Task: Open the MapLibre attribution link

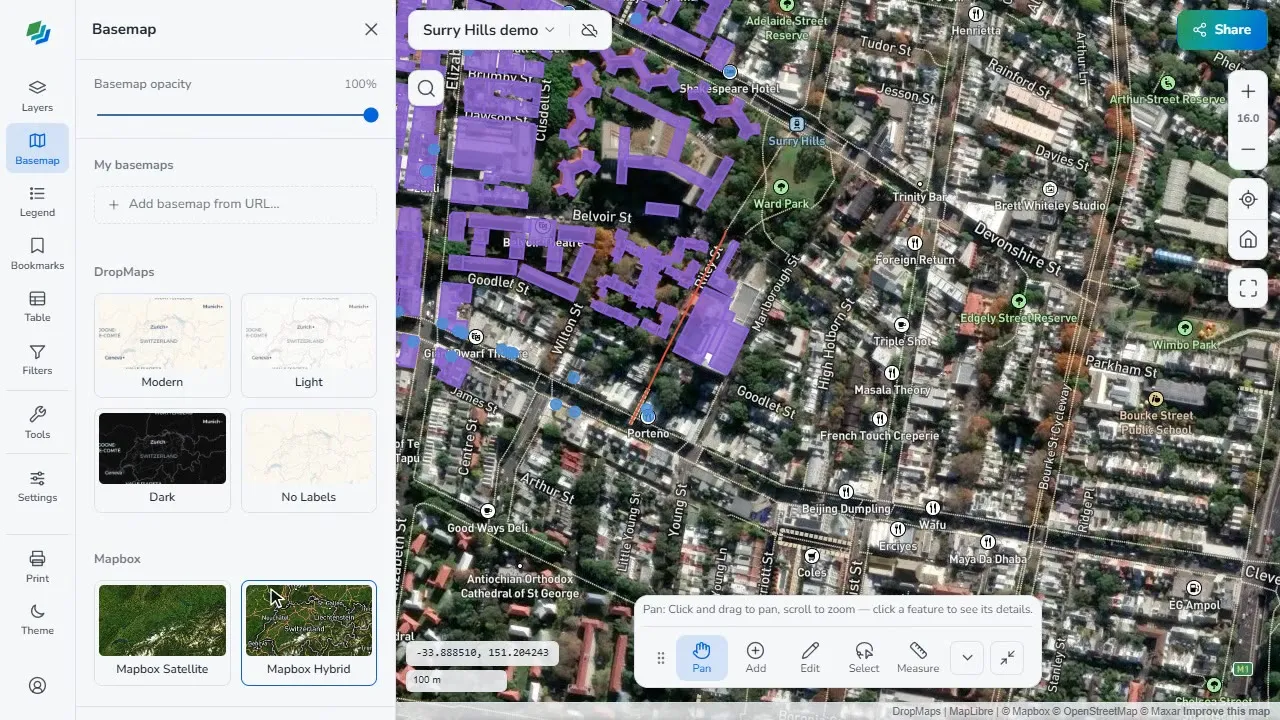Action: click(969, 712)
